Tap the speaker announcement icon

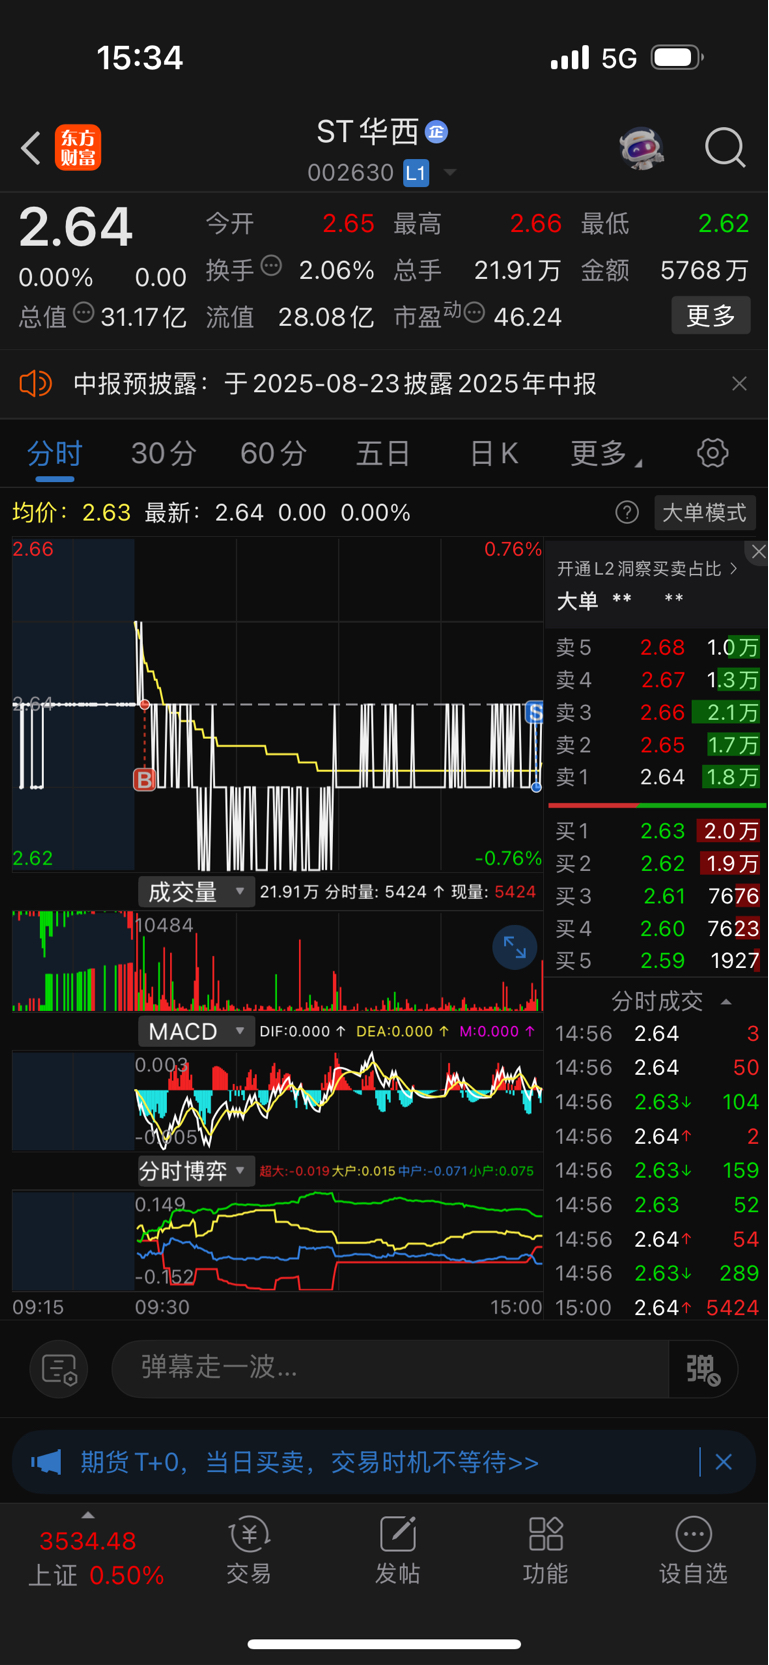pyautogui.click(x=36, y=383)
